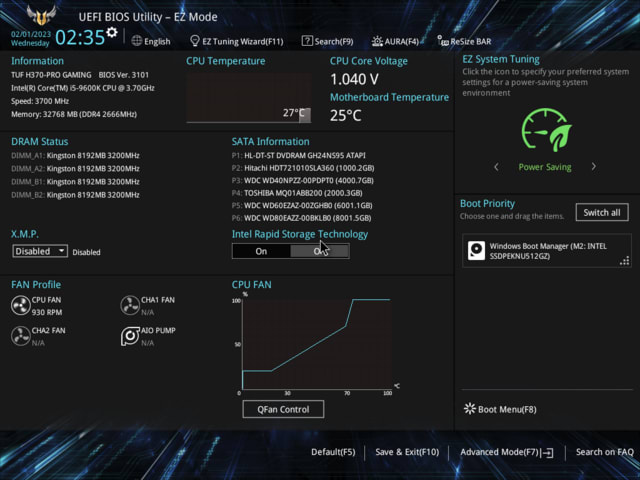Open QFan Control
The image size is (640, 480).
(283, 409)
